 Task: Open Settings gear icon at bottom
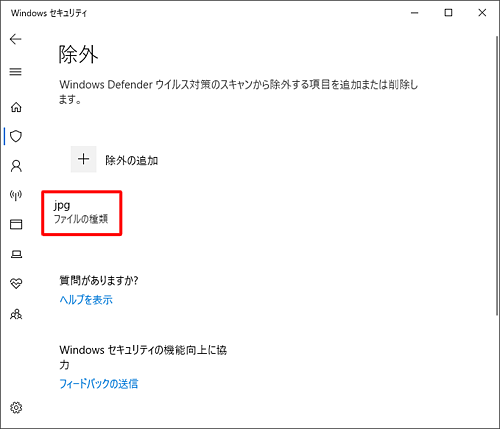pyautogui.click(x=16, y=408)
